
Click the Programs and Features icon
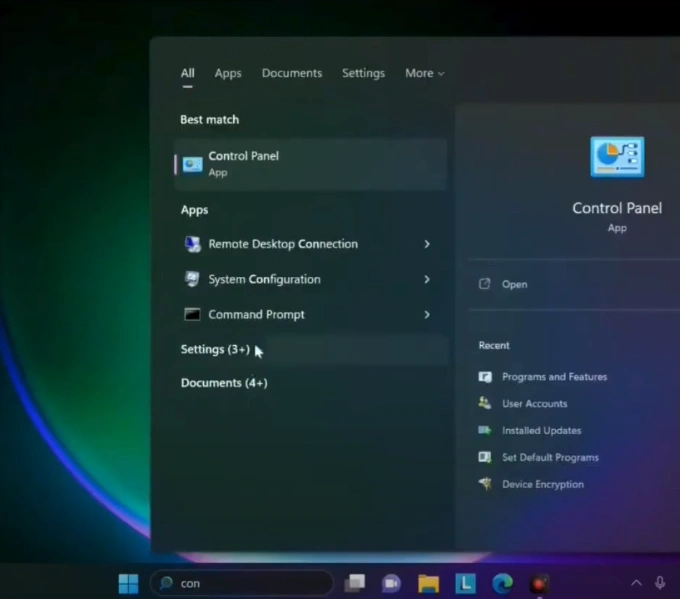click(x=485, y=377)
